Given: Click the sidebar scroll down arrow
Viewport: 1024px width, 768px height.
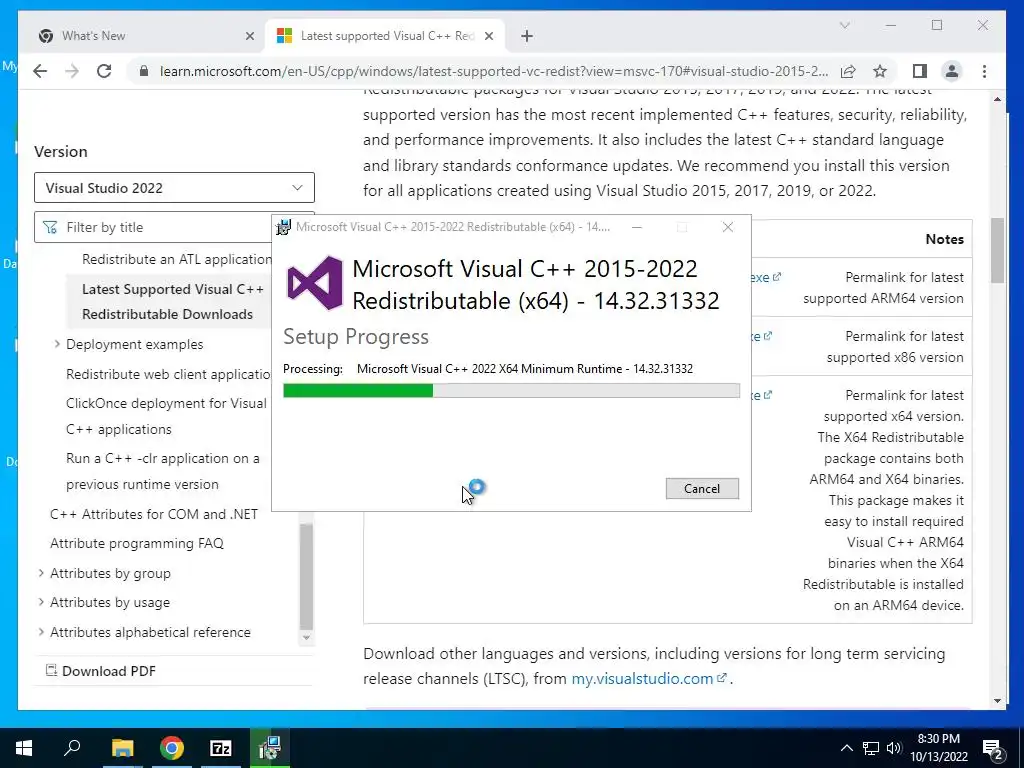Looking at the screenshot, I should pyautogui.click(x=306, y=638).
